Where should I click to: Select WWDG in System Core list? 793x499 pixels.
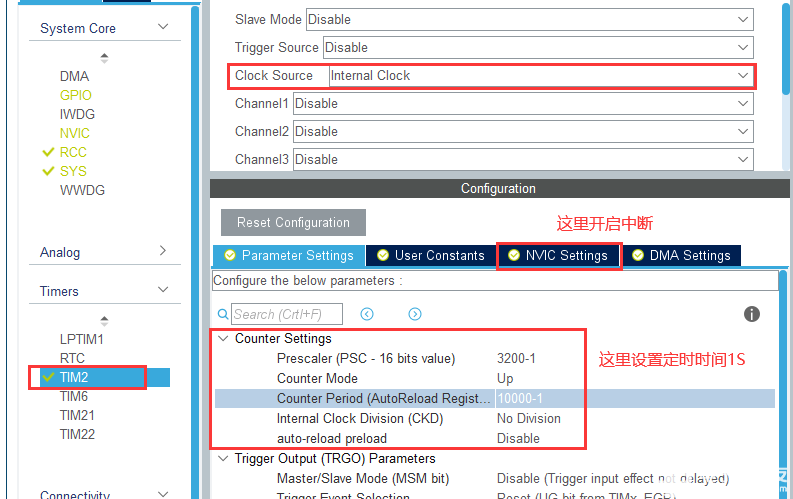point(82,191)
